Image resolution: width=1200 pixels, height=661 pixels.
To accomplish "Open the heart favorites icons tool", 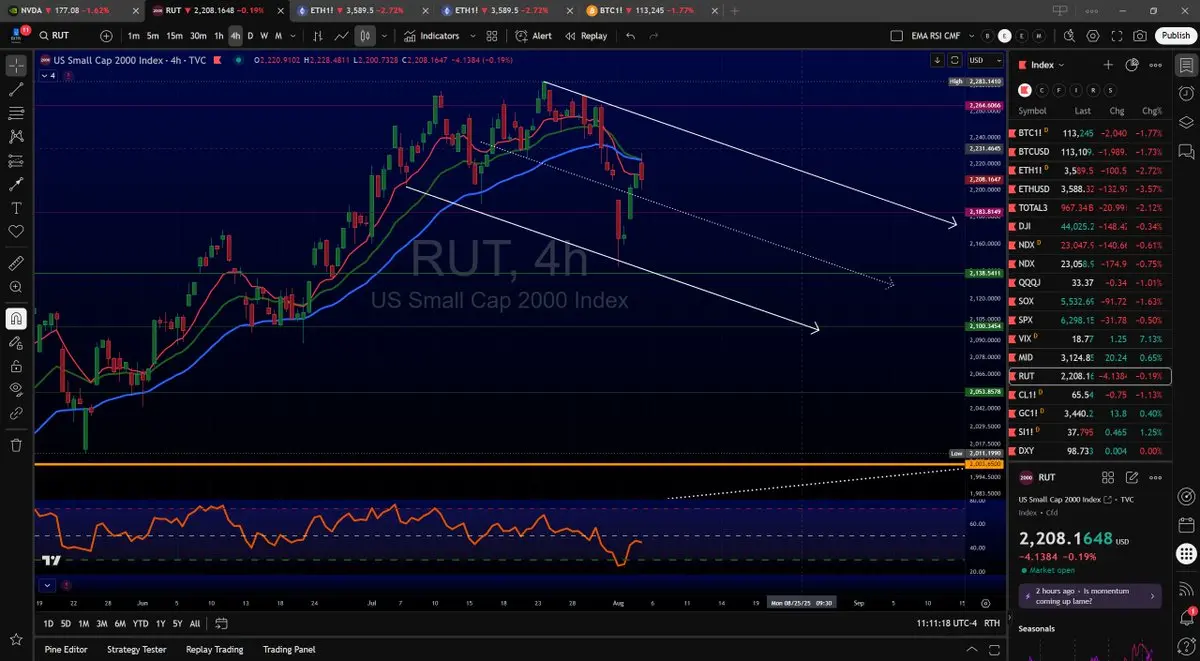I will point(16,231).
